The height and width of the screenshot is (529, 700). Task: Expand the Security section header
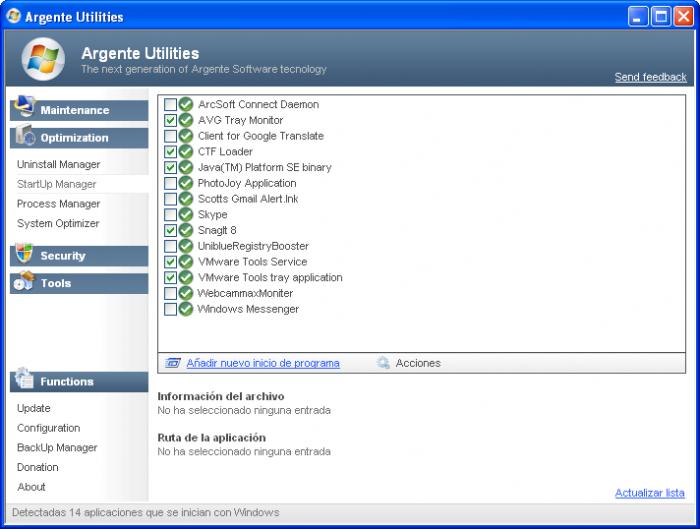pyautogui.click(x=79, y=256)
